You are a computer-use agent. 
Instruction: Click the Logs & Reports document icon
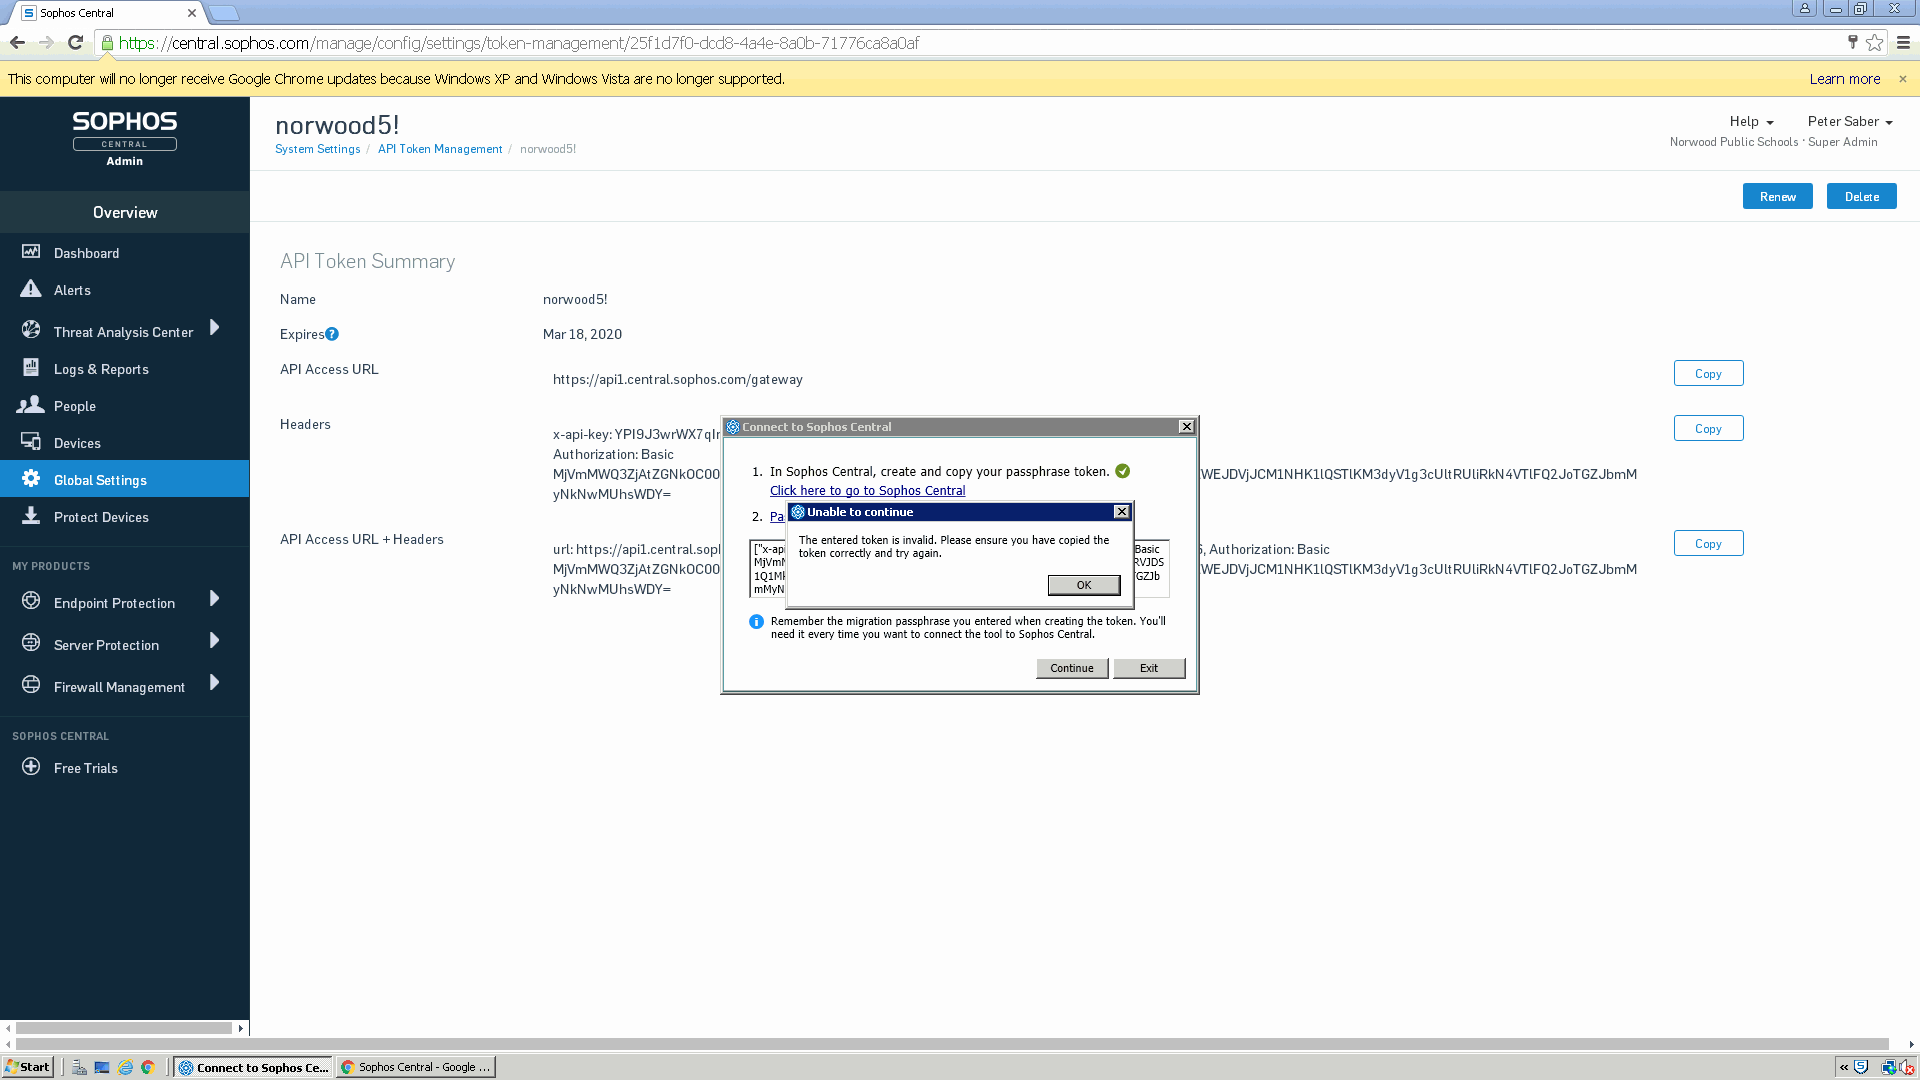[x=31, y=367]
